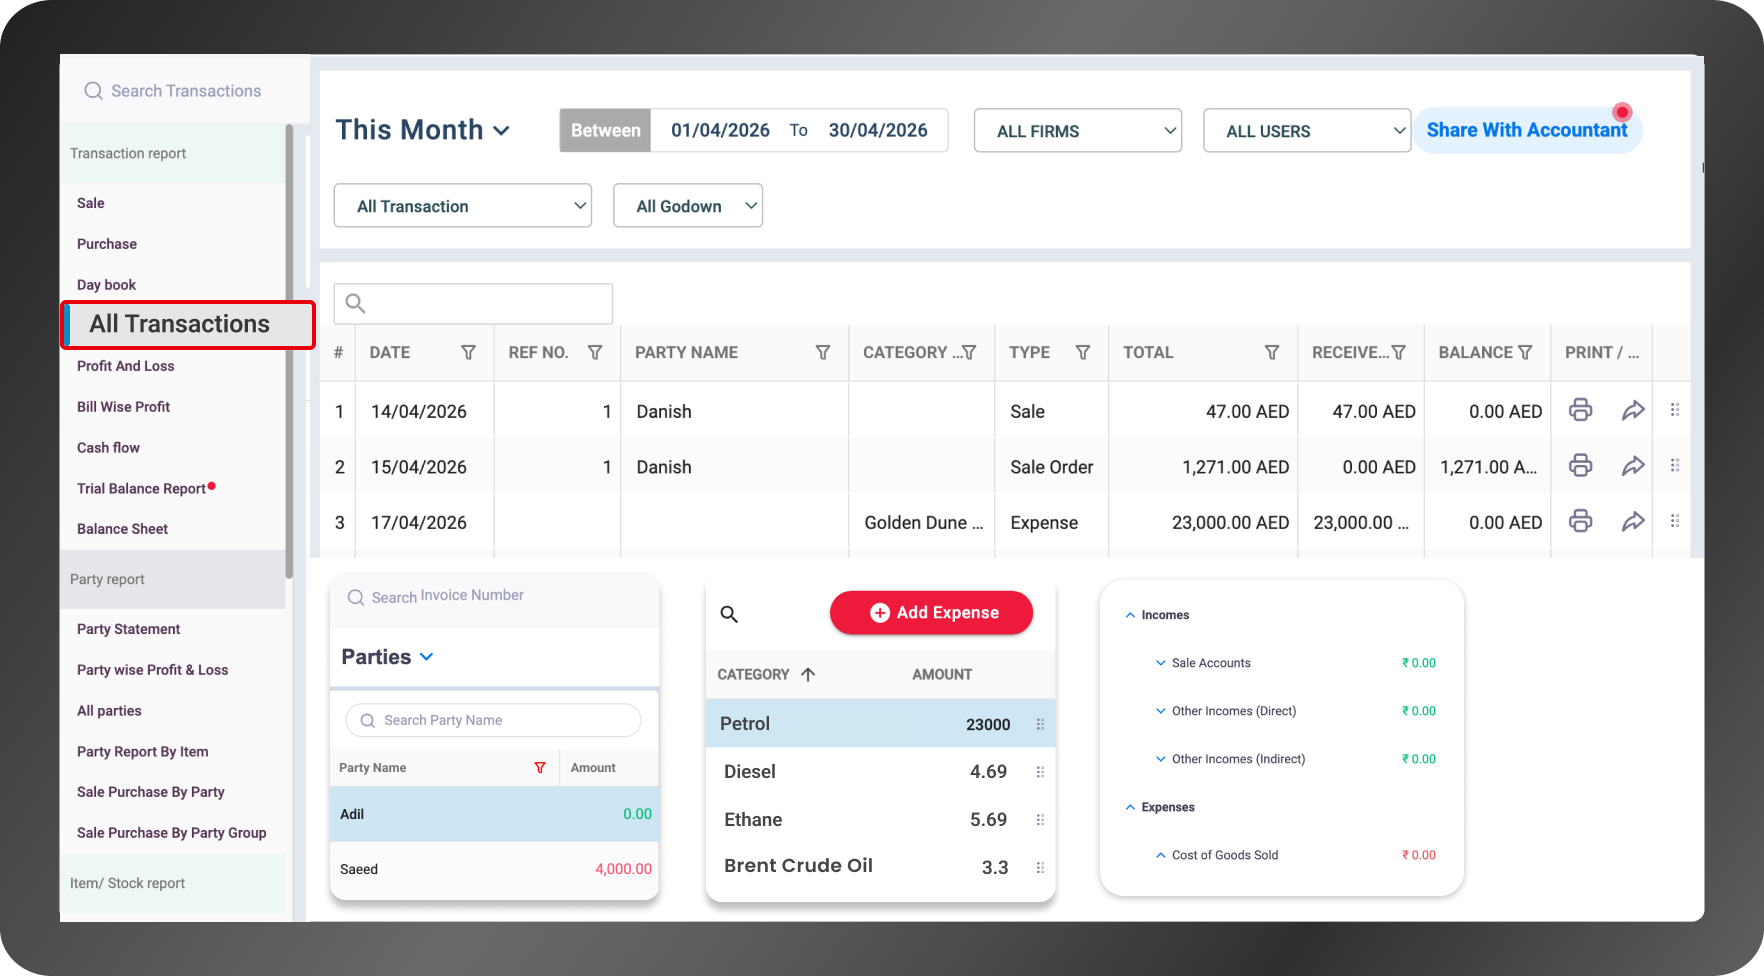The image size is (1764, 976).
Task: Open Party Statement report
Action: click(129, 629)
